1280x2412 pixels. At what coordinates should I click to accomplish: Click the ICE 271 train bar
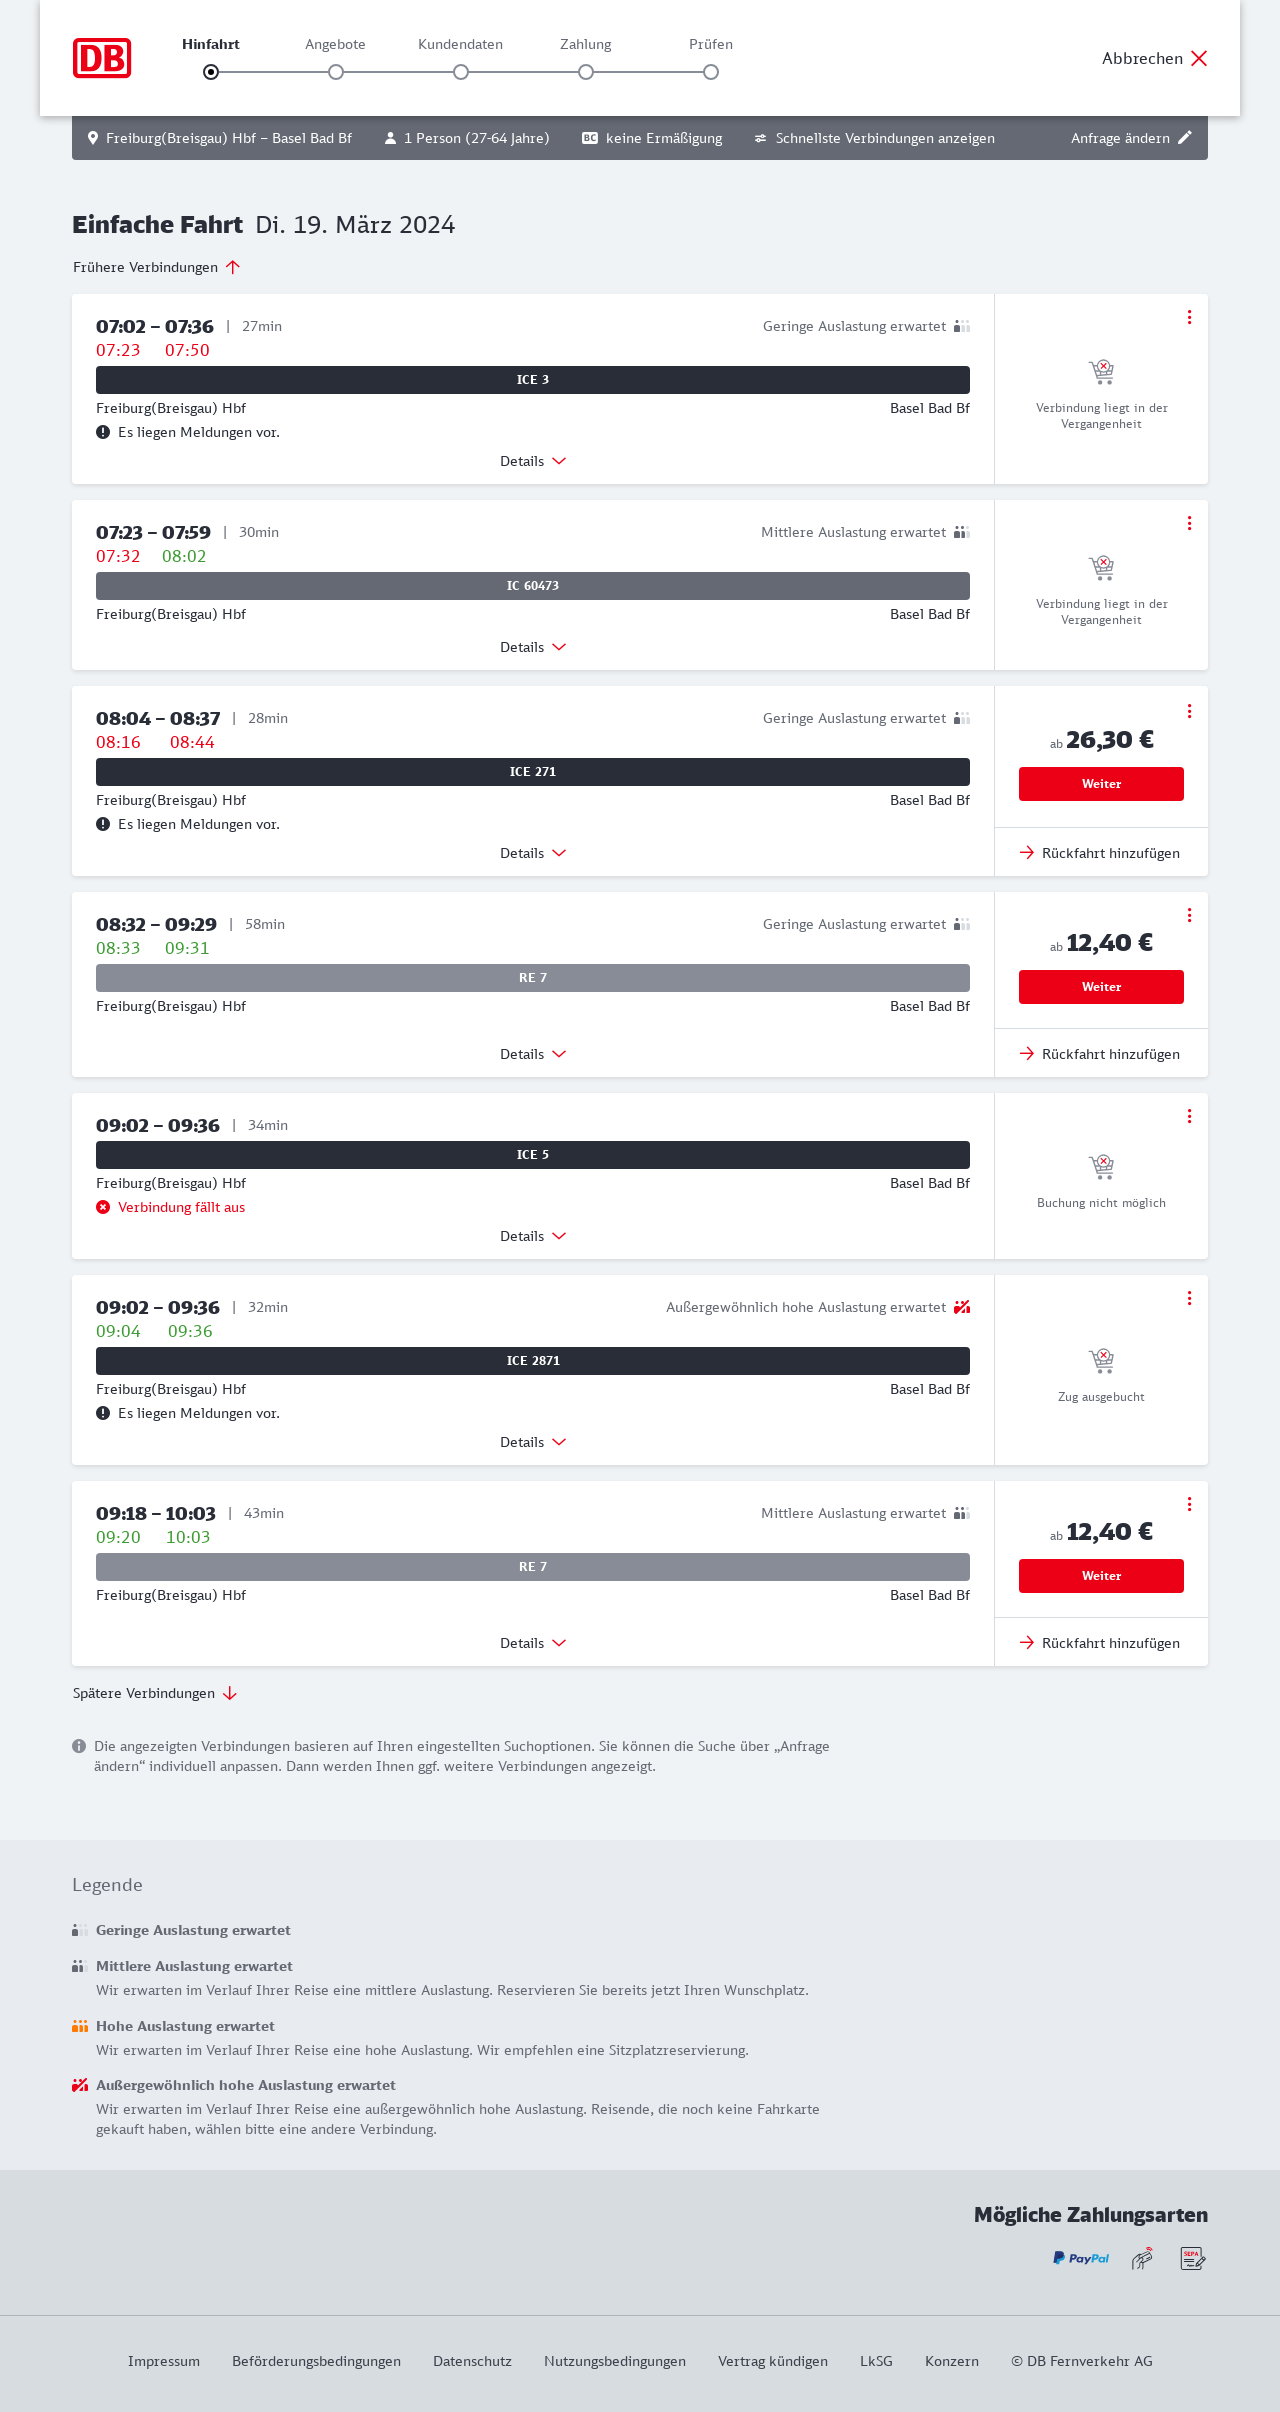coord(533,772)
